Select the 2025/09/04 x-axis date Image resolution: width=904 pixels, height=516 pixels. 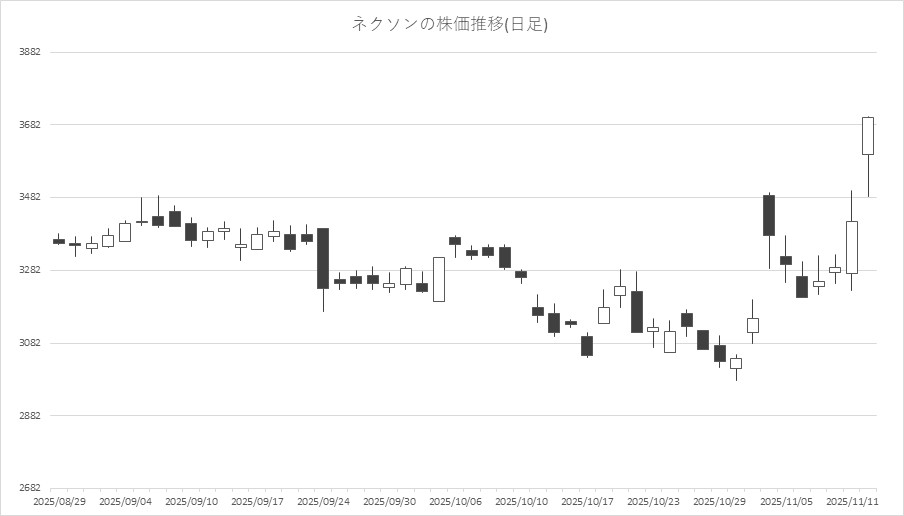pos(125,499)
